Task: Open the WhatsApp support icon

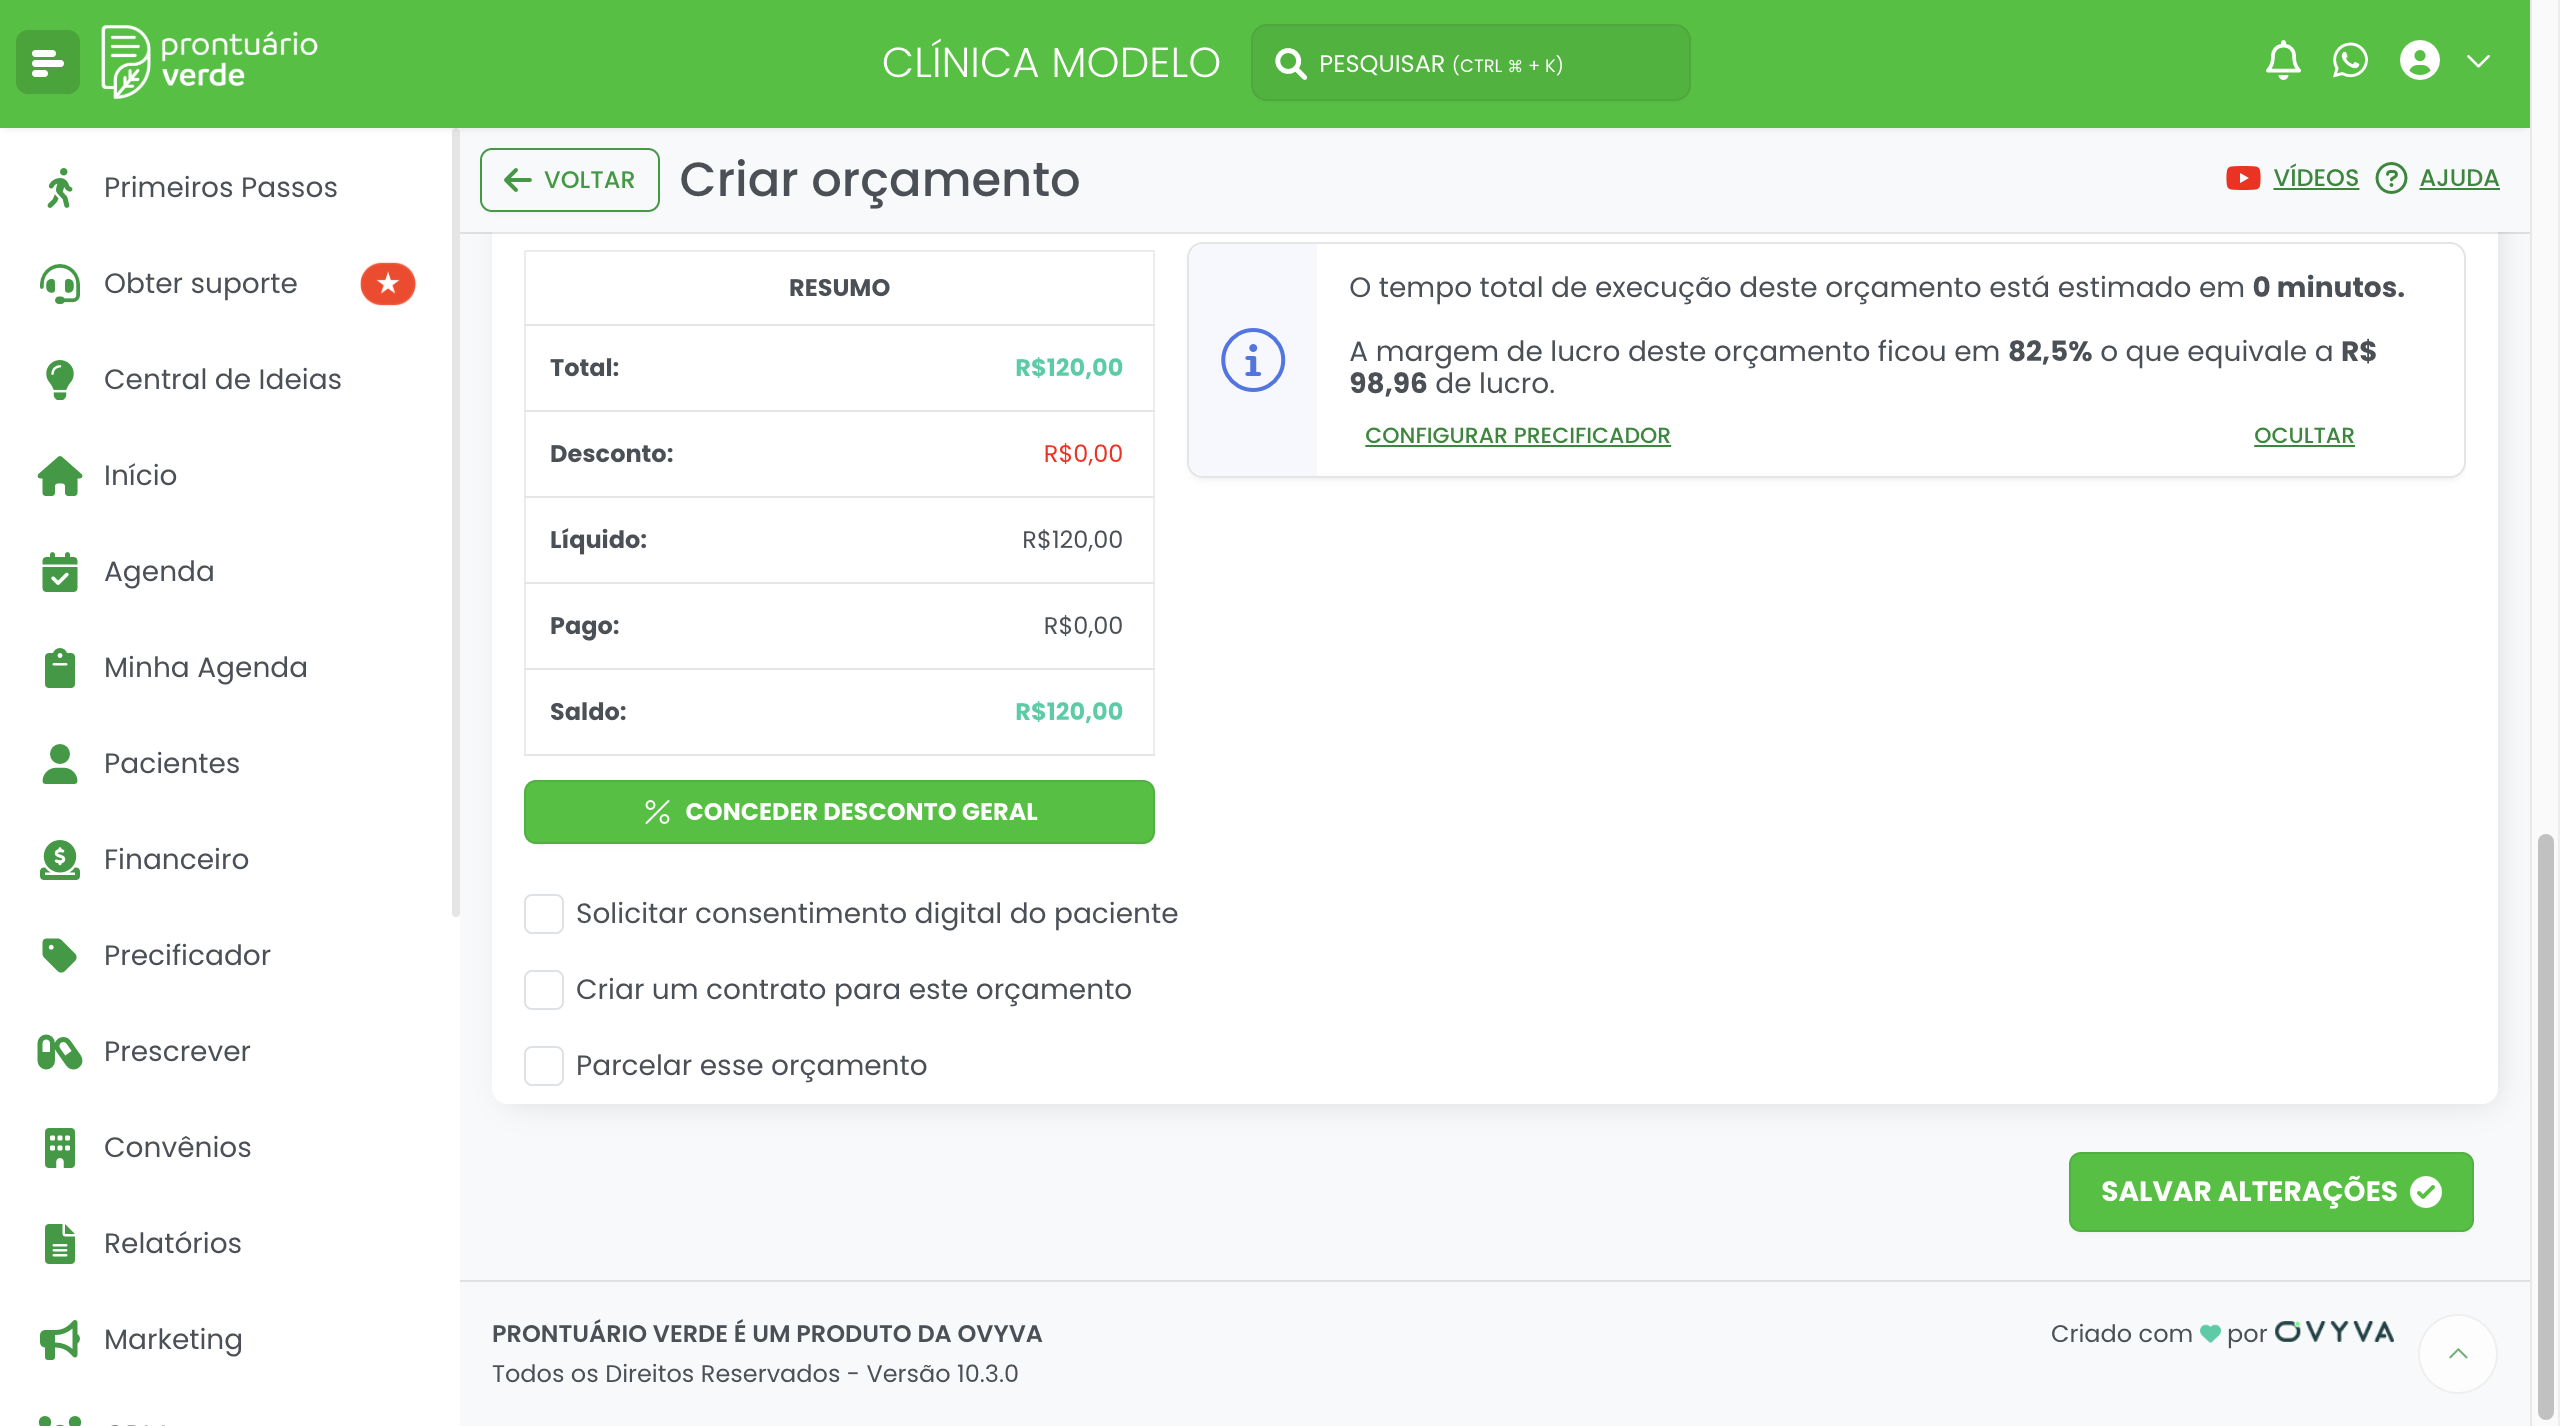Action: click(x=2350, y=61)
